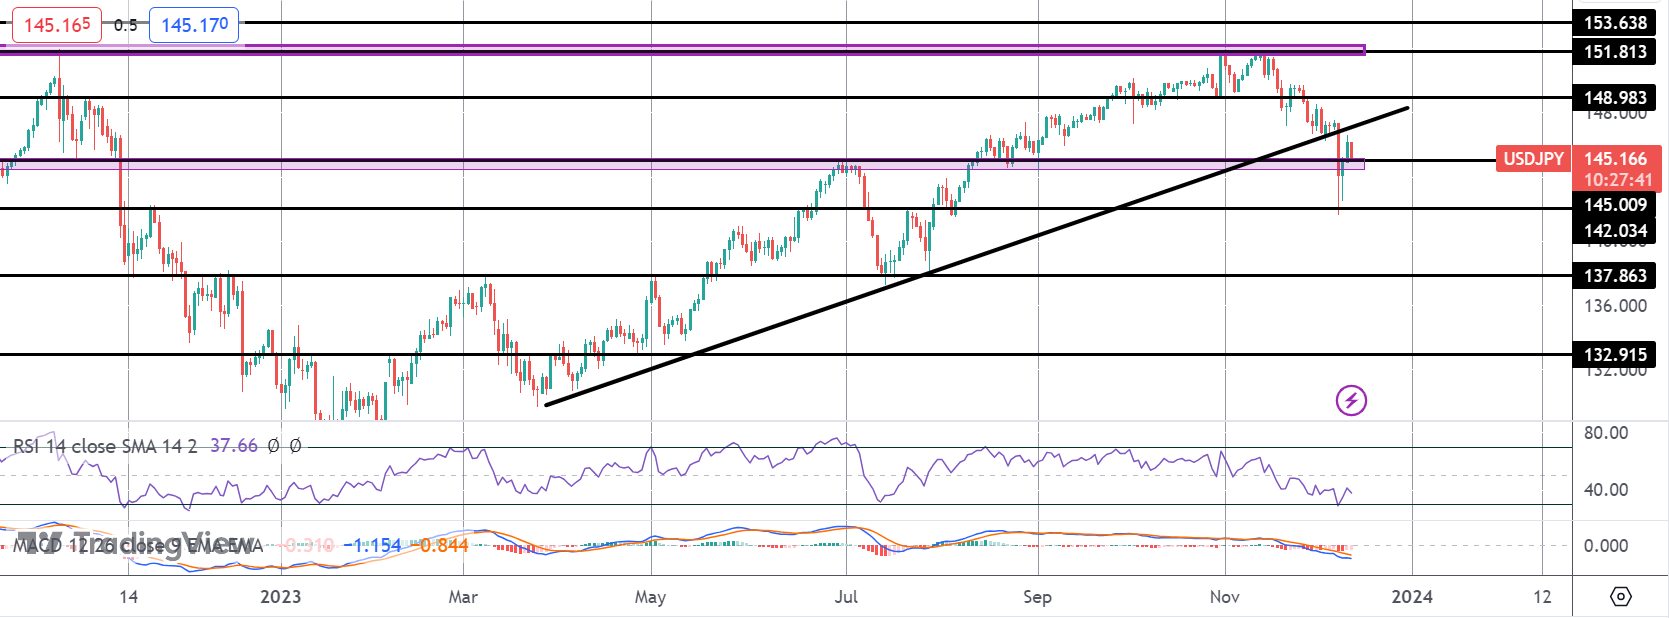The height and width of the screenshot is (618, 1669).
Task: Click the 0.000 MACD scale value
Action: click(1606, 546)
